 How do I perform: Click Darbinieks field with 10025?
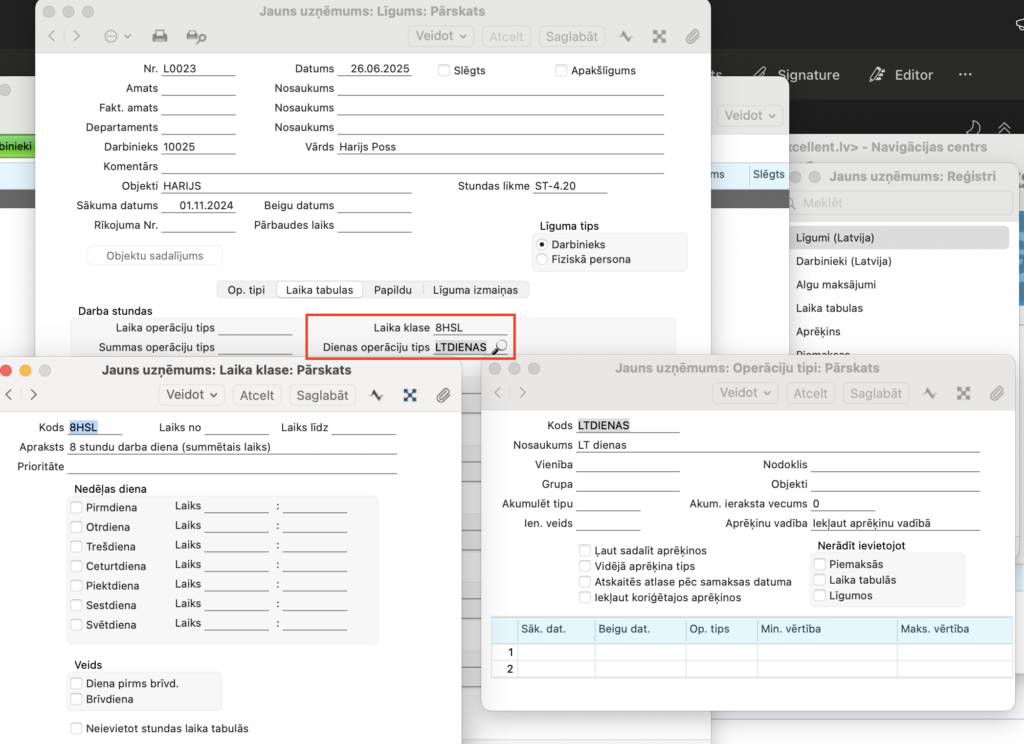(199, 147)
